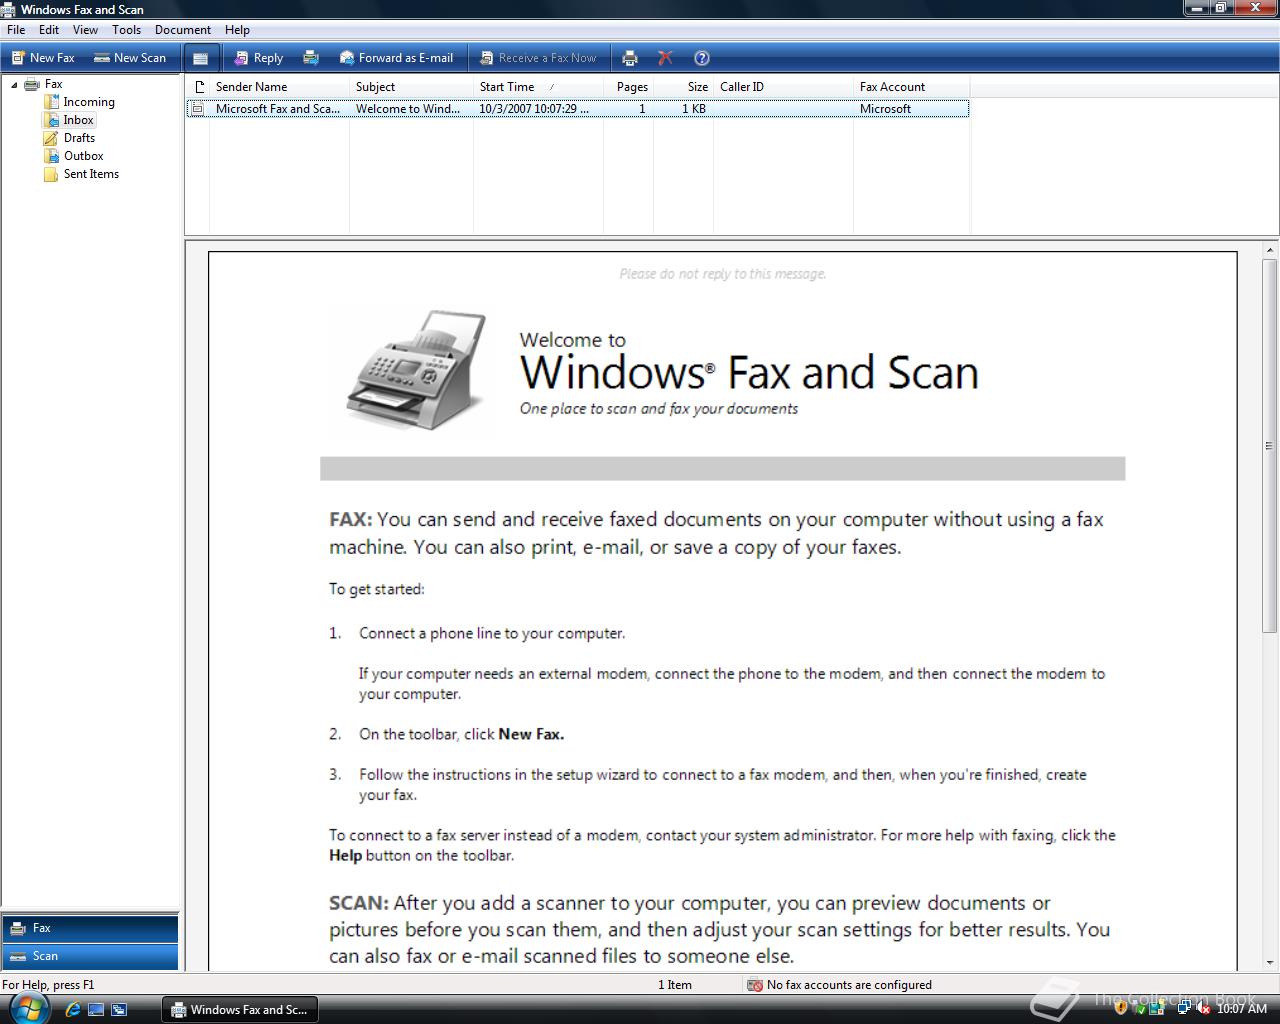Click the document icon column header
Viewport: 1280px width, 1024px height.
pos(198,87)
